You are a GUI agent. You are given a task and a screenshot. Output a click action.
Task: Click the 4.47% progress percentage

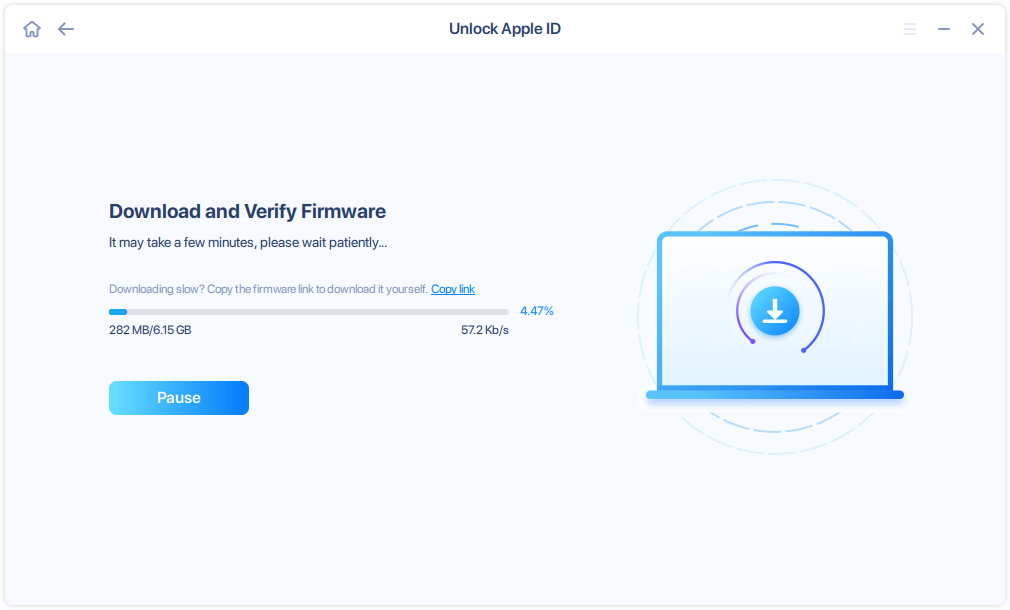537,311
